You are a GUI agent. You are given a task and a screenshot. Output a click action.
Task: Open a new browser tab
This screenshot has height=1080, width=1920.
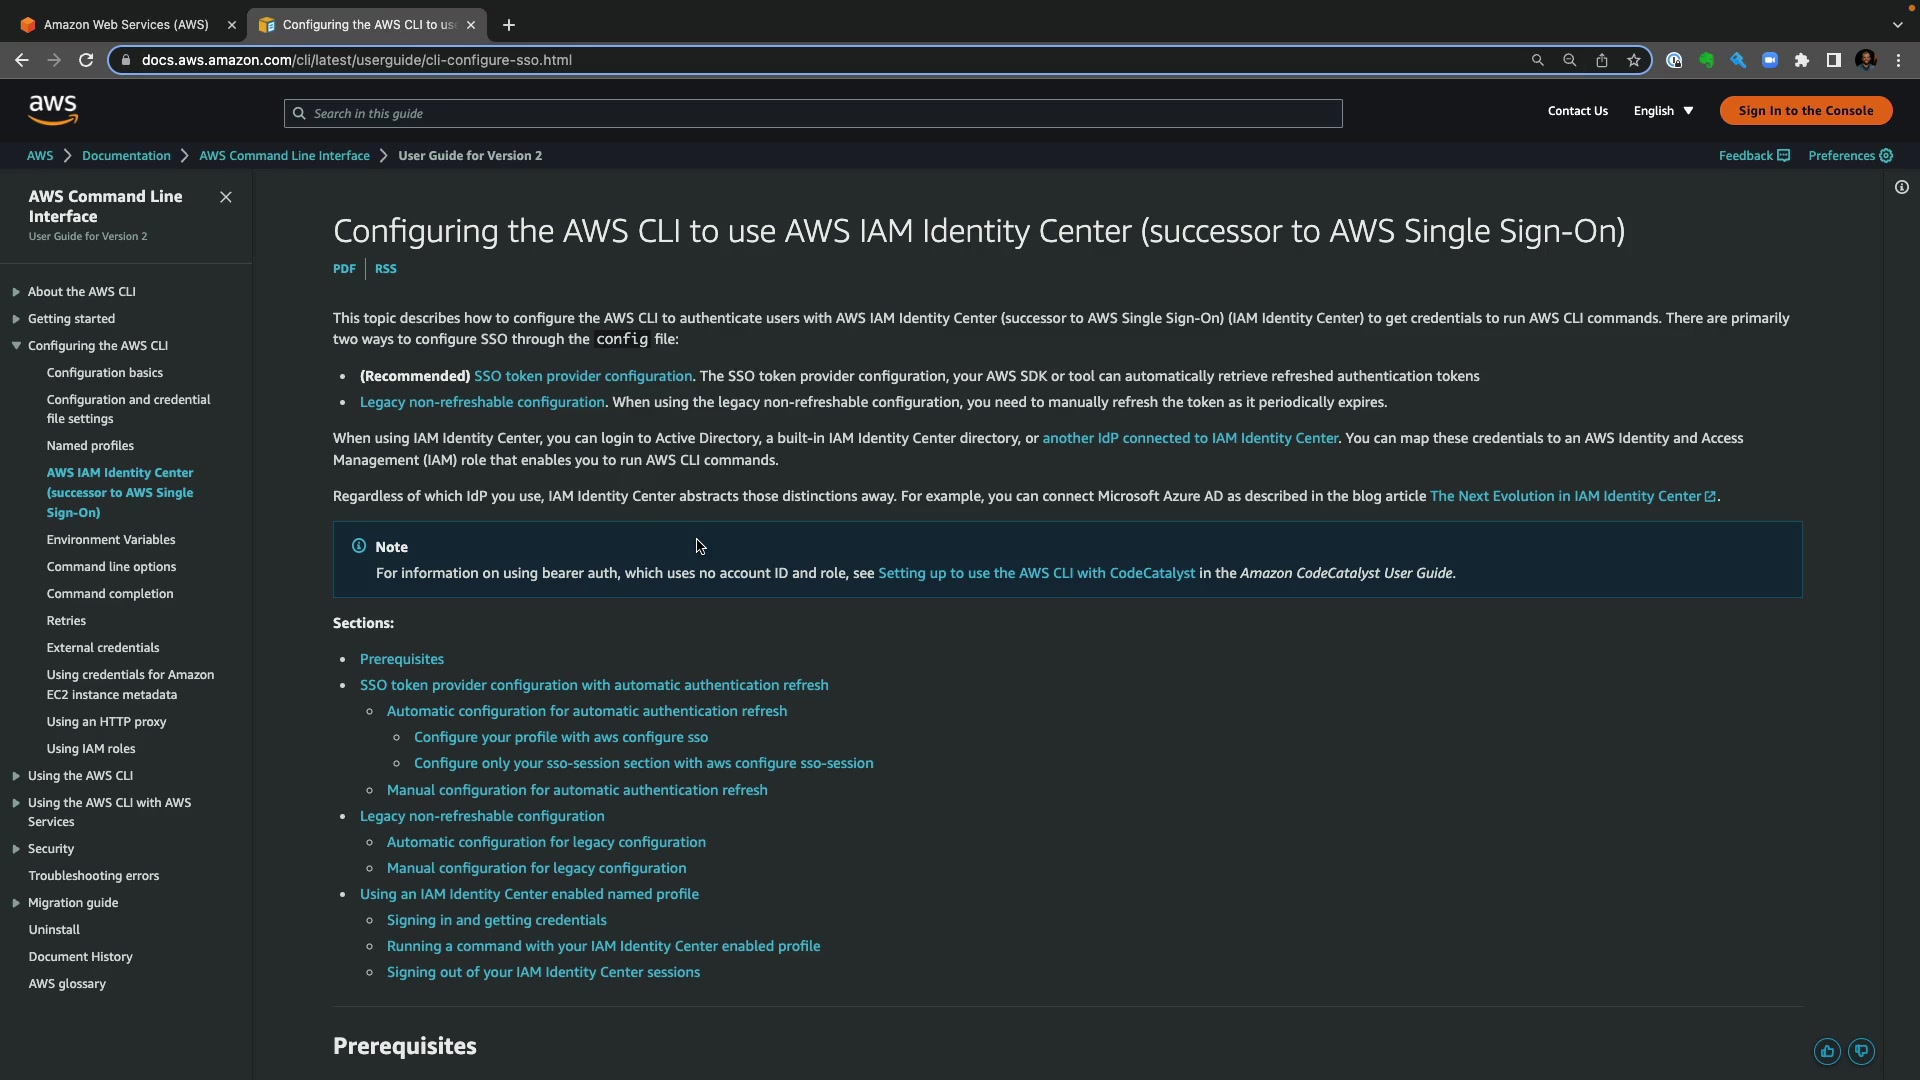pos(509,25)
